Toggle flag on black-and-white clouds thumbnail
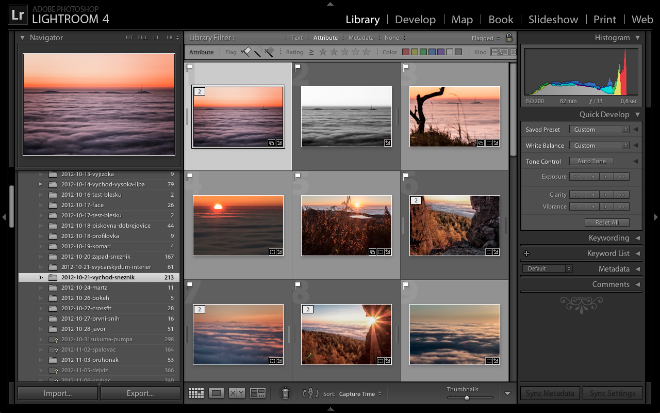The width and height of the screenshot is (660, 413). [298, 67]
